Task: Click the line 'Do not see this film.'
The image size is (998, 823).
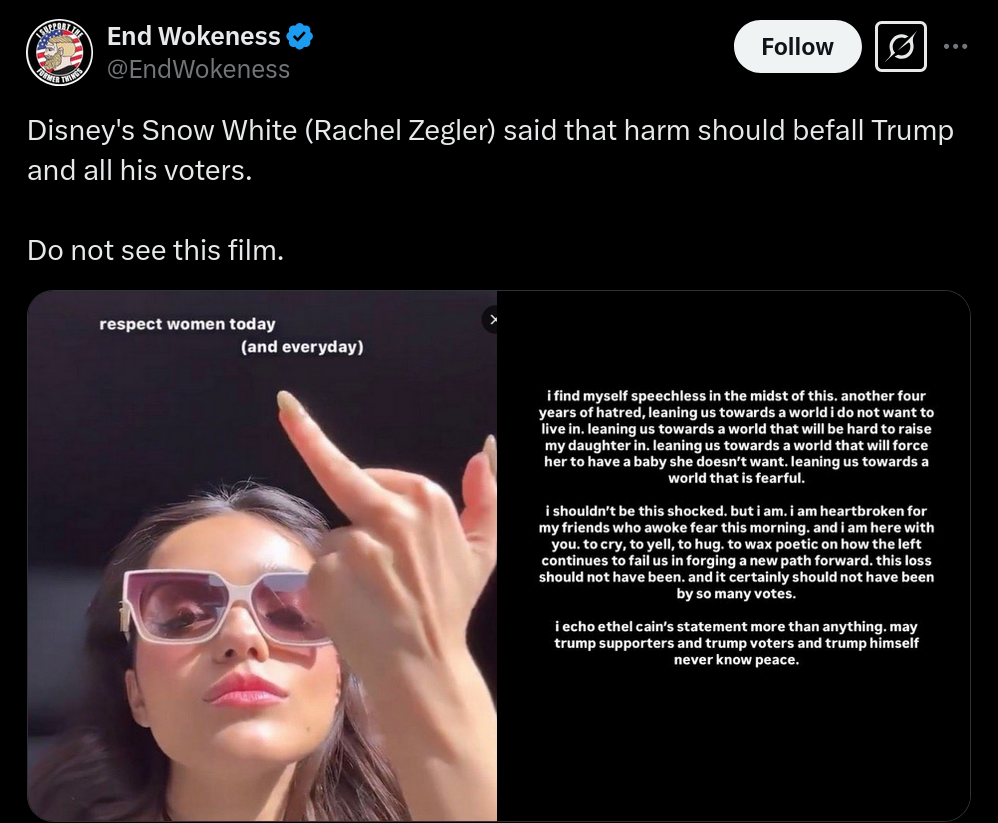Action: coord(155,251)
